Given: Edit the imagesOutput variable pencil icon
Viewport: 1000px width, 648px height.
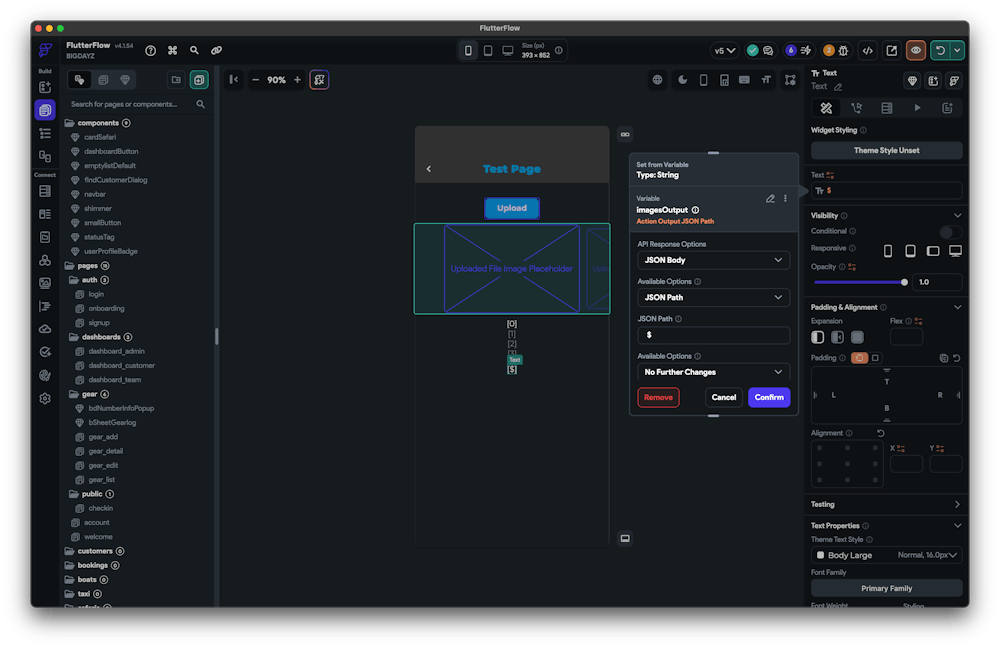Looking at the screenshot, I should [x=770, y=199].
